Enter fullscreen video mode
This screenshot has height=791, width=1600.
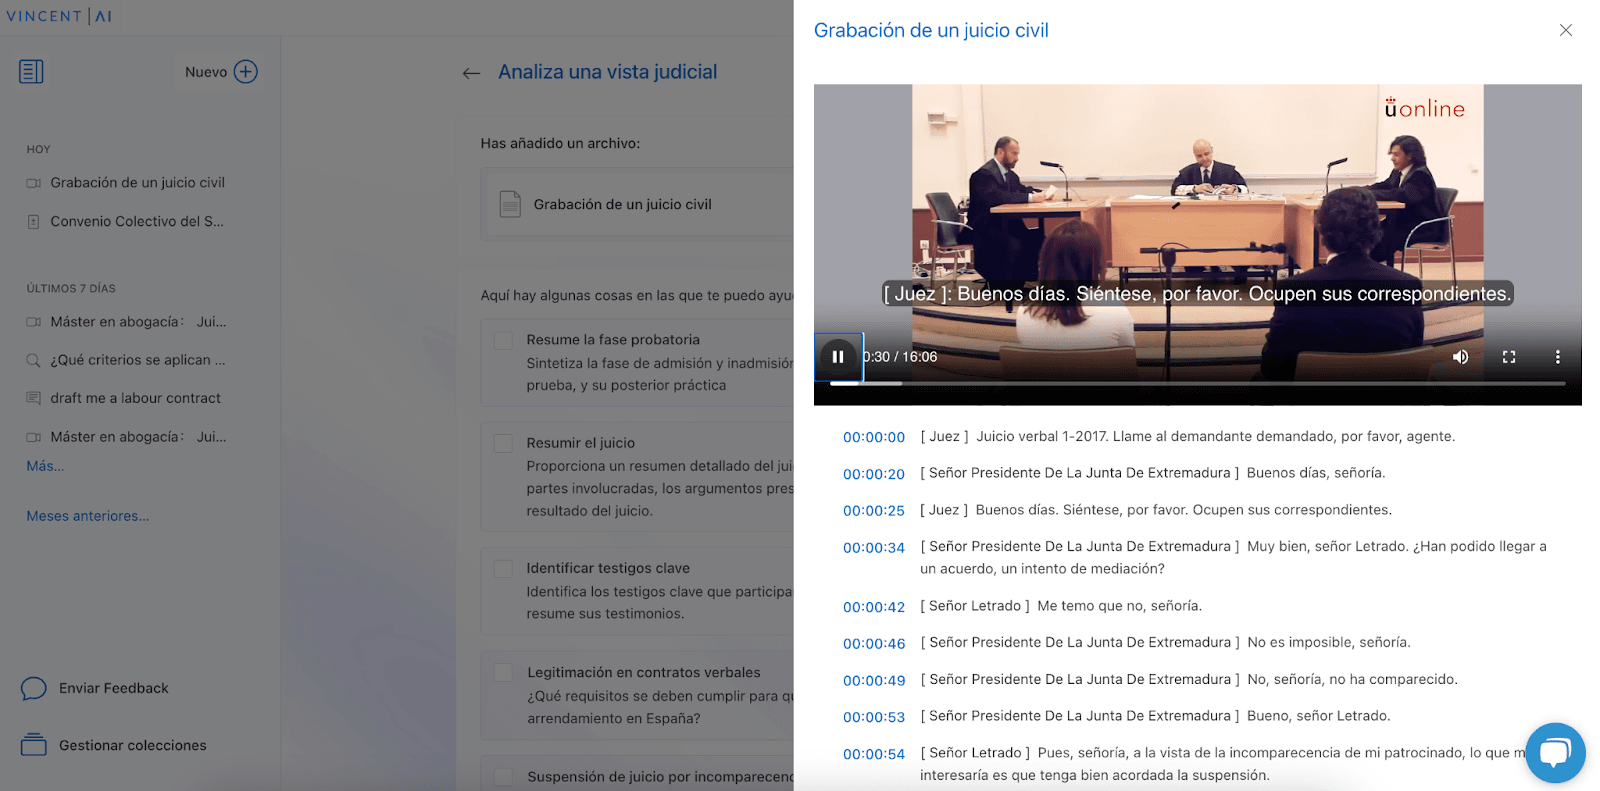tap(1509, 357)
